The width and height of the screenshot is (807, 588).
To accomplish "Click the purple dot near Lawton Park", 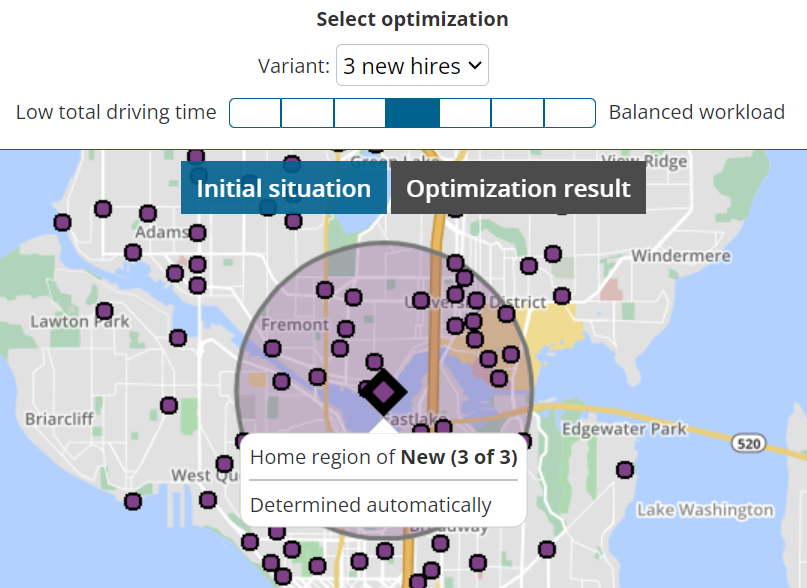I will point(104,311).
